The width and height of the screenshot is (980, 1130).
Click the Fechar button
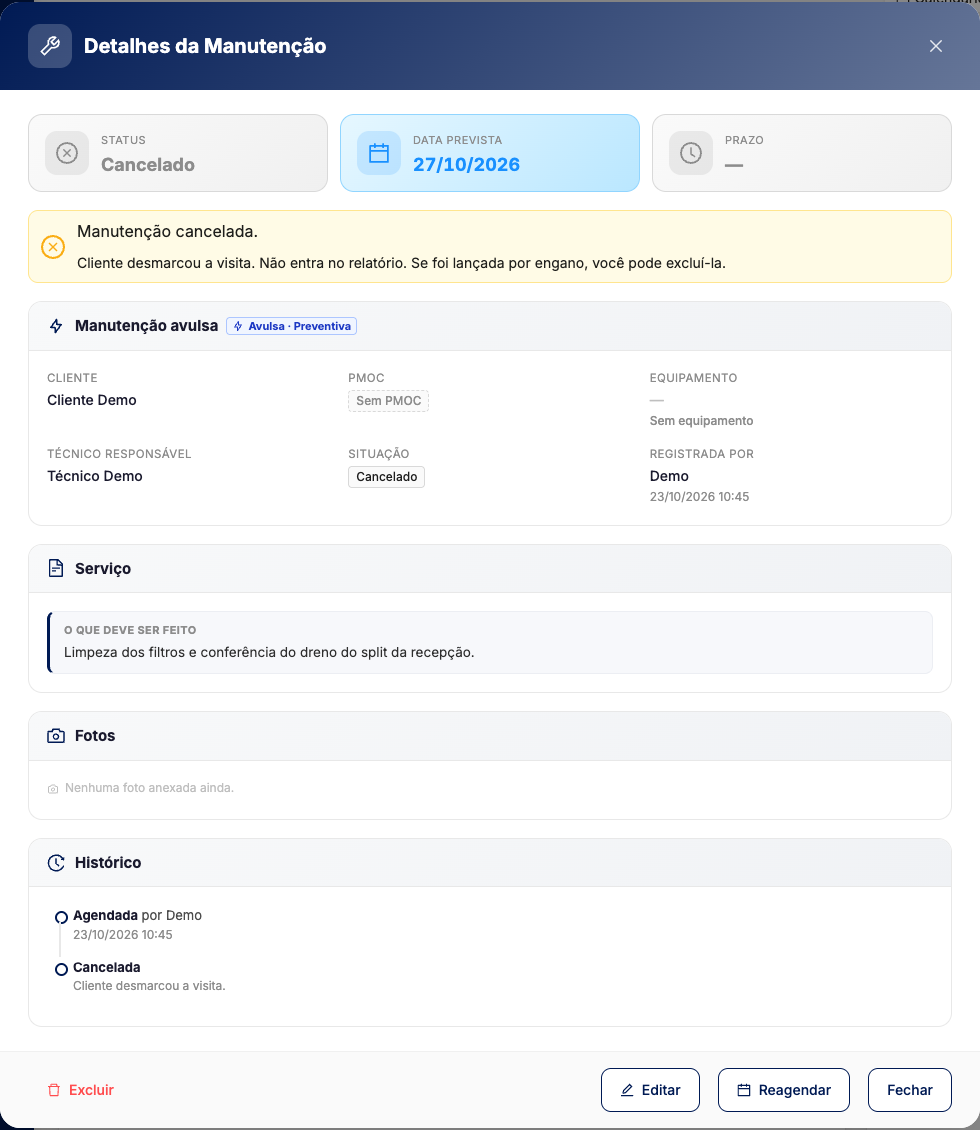[x=909, y=1090]
